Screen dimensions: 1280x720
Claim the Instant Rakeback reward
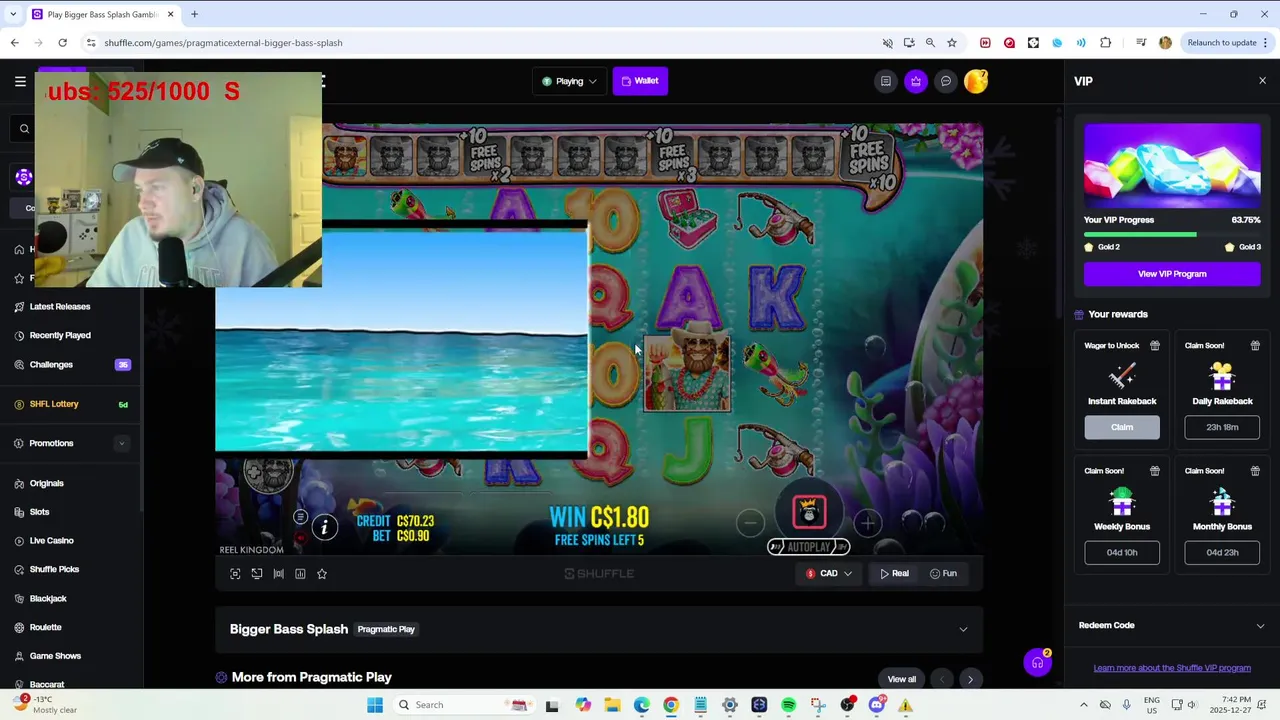point(1122,427)
